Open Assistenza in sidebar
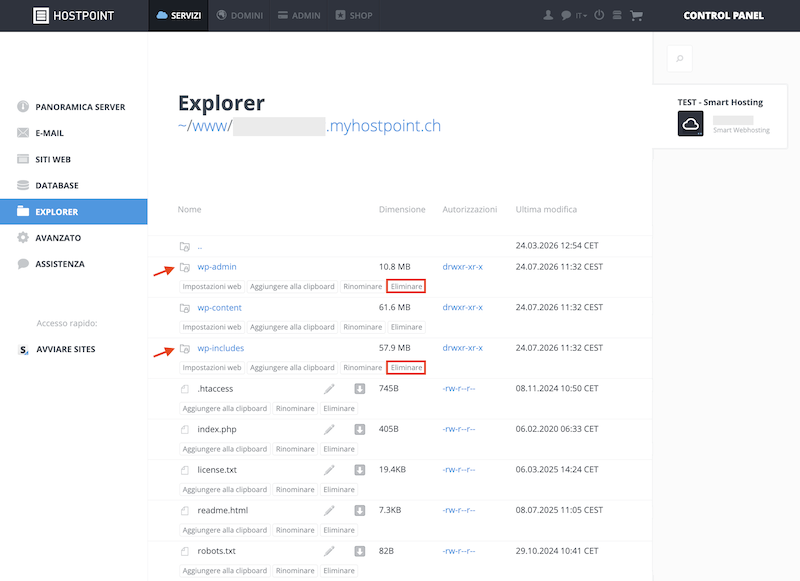 pos(73,264)
